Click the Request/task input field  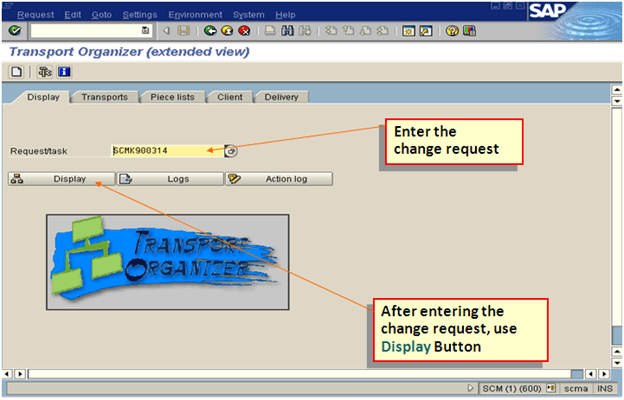click(x=166, y=151)
